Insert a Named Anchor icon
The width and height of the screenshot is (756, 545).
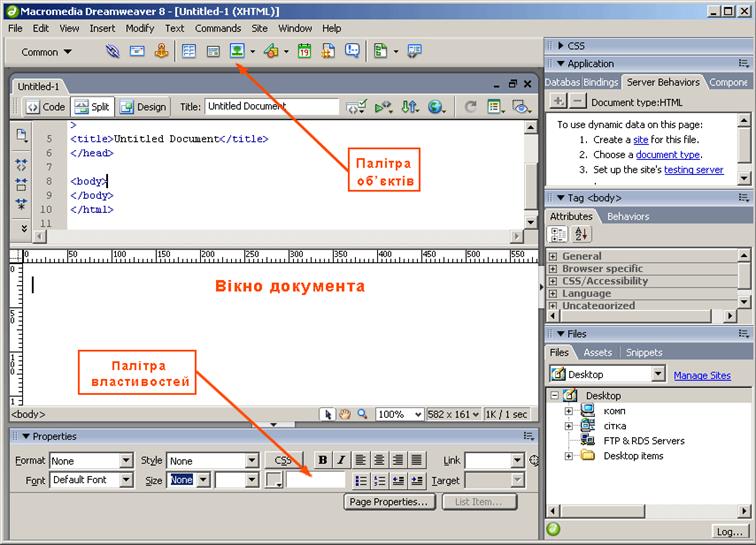162,51
